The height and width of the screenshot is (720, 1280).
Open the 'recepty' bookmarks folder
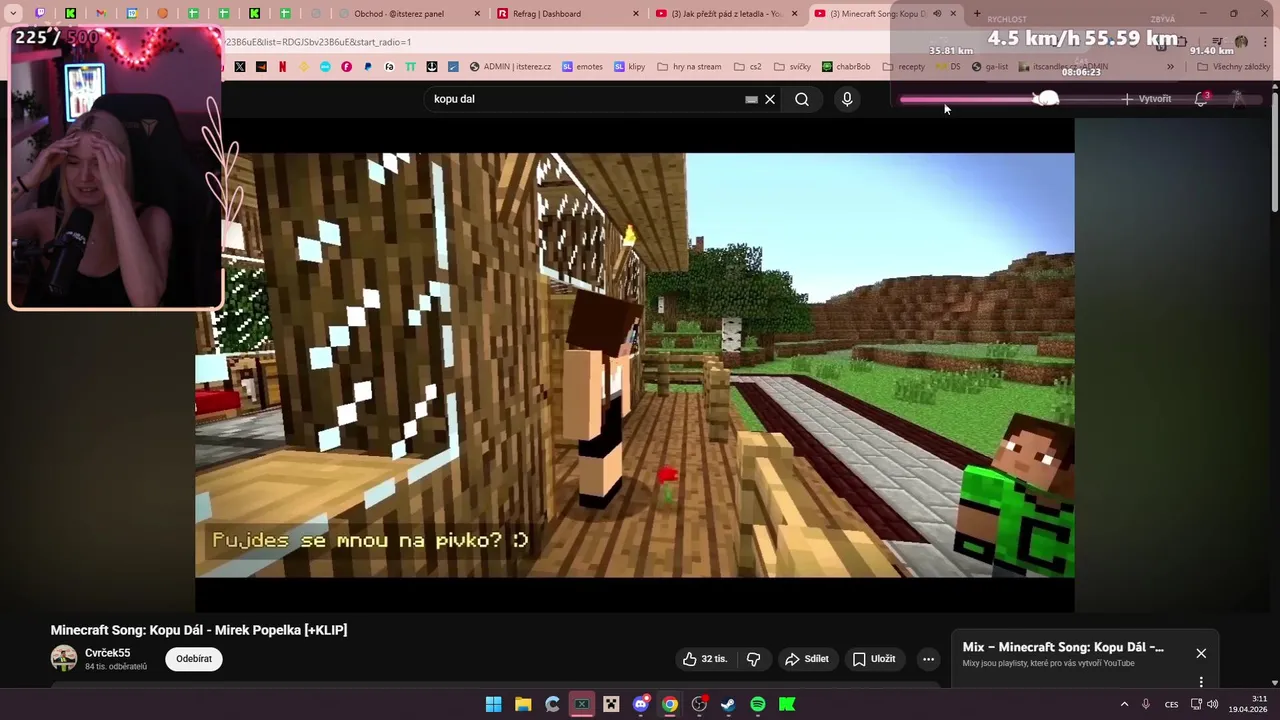903,67
